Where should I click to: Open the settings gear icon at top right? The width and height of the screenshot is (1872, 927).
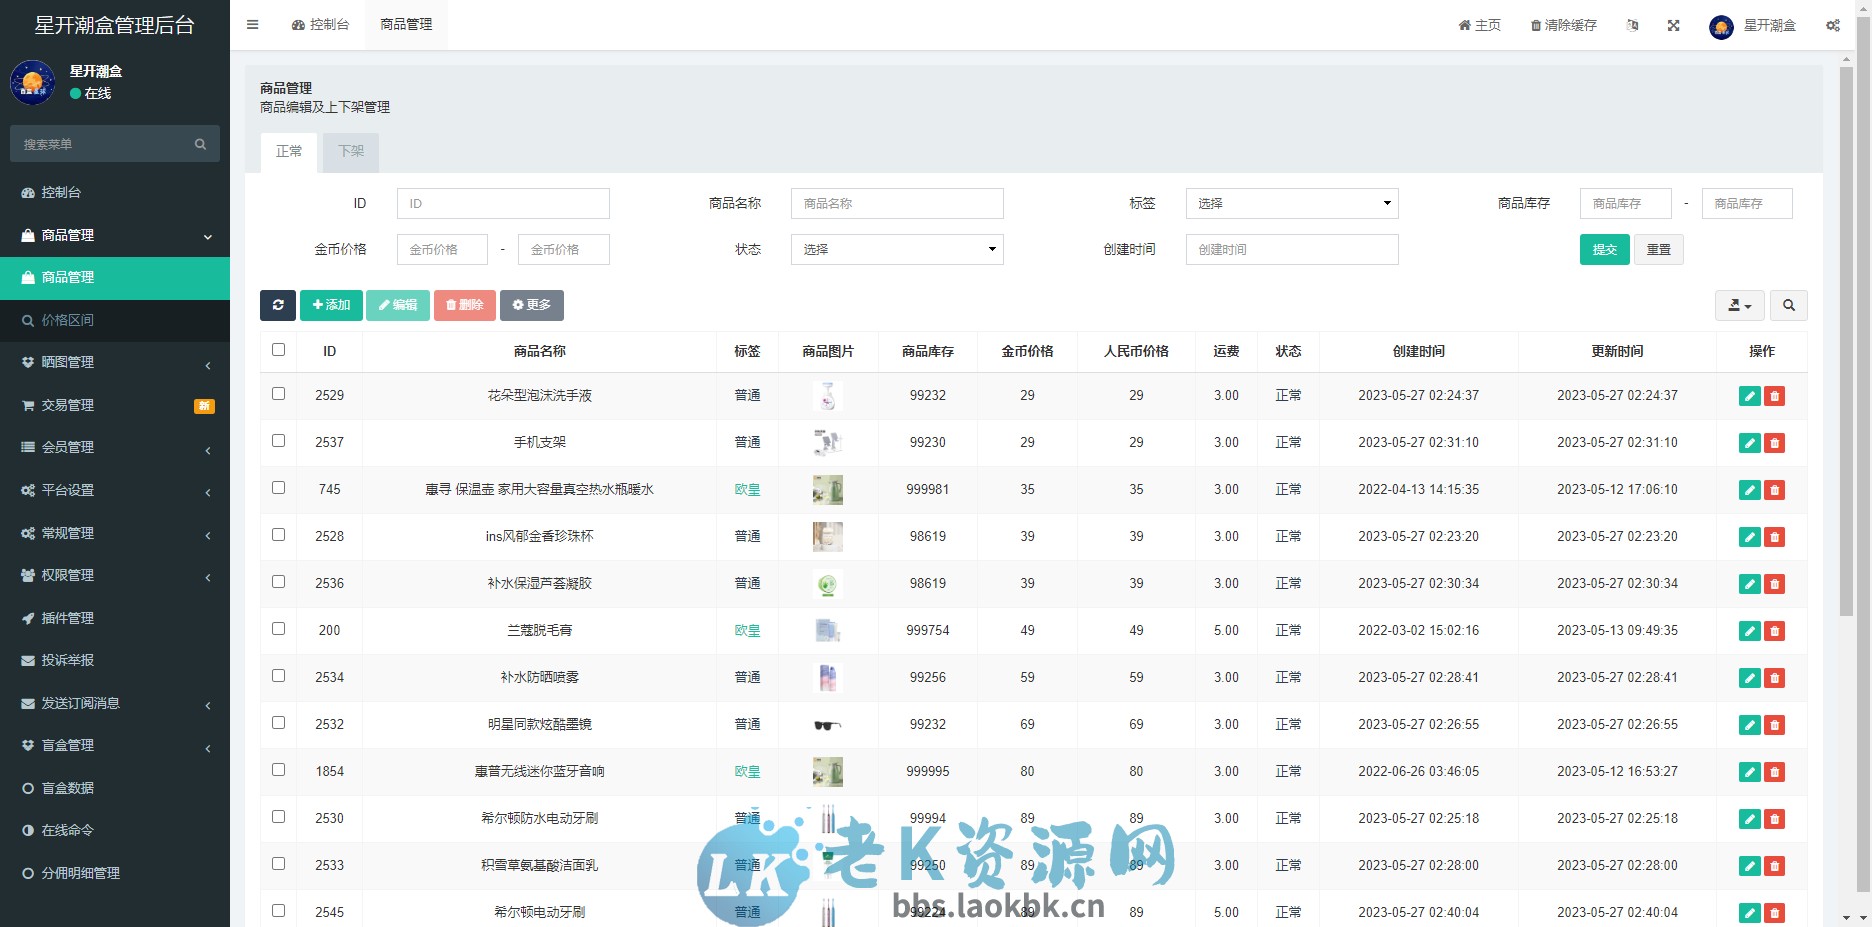pos(1833,25)
